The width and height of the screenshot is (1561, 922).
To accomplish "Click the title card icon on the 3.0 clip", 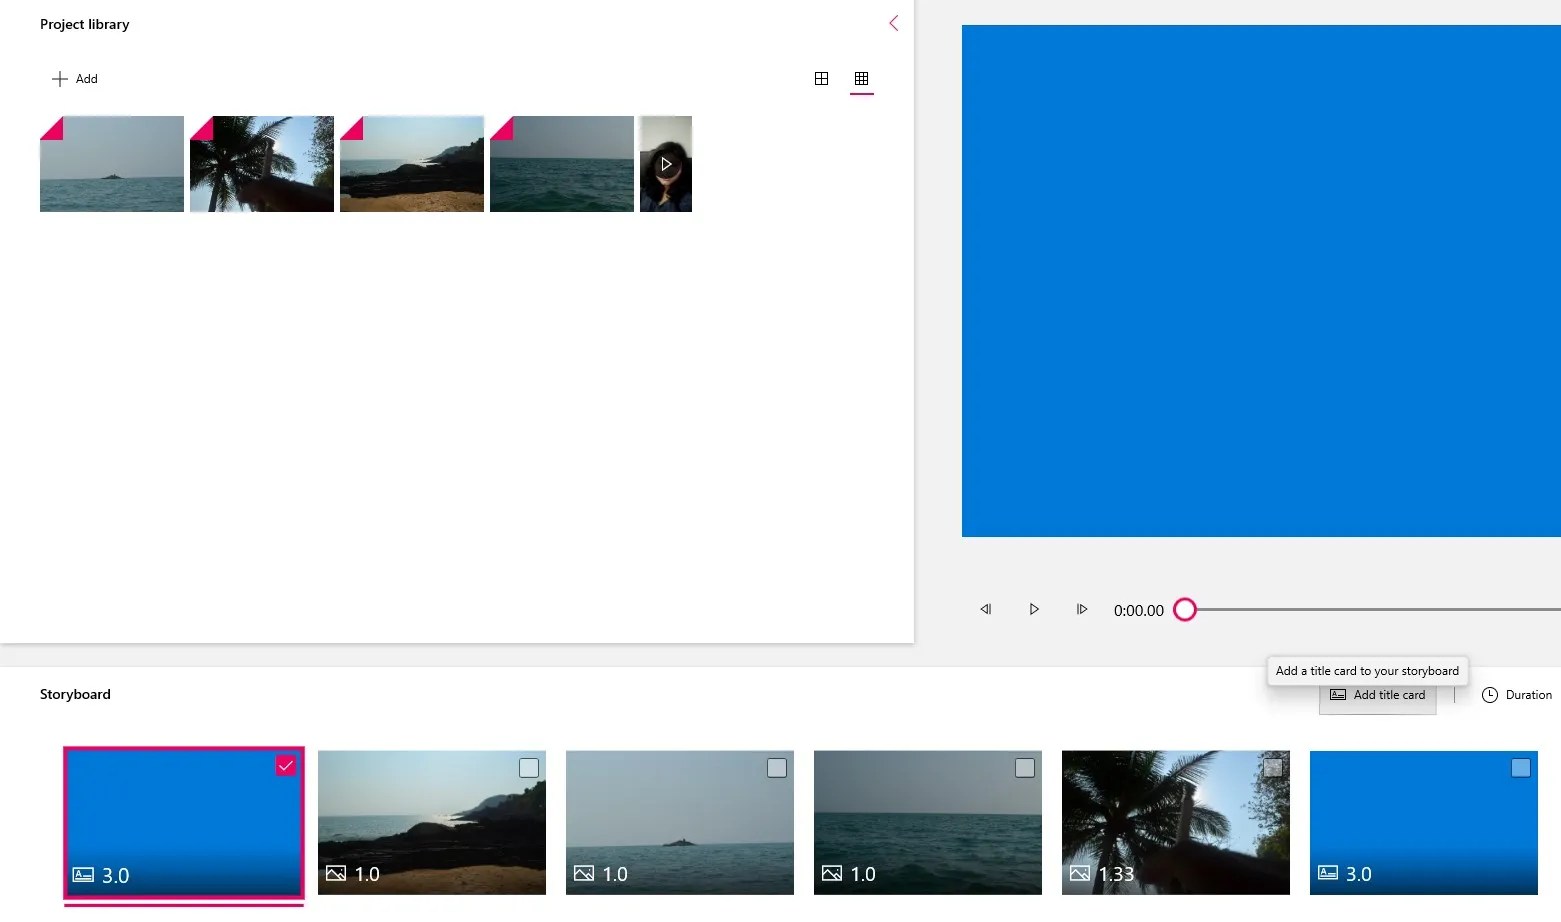I will (82, 874).
